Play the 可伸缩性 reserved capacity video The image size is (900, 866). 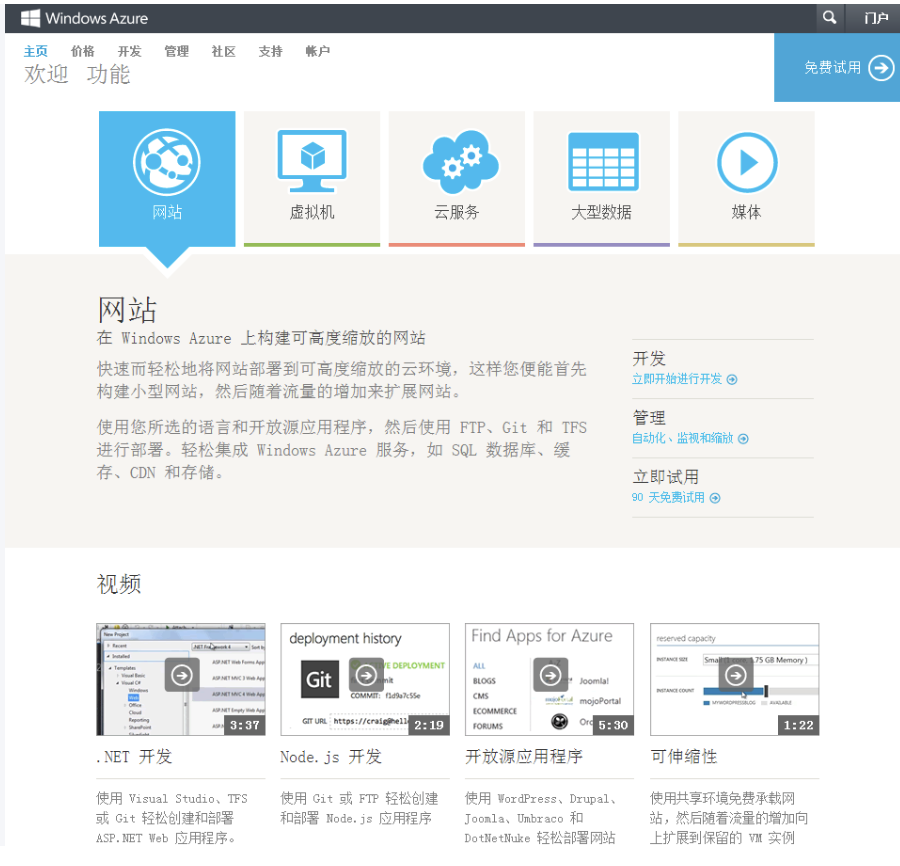pyautogui.click(x=735, y=675)
